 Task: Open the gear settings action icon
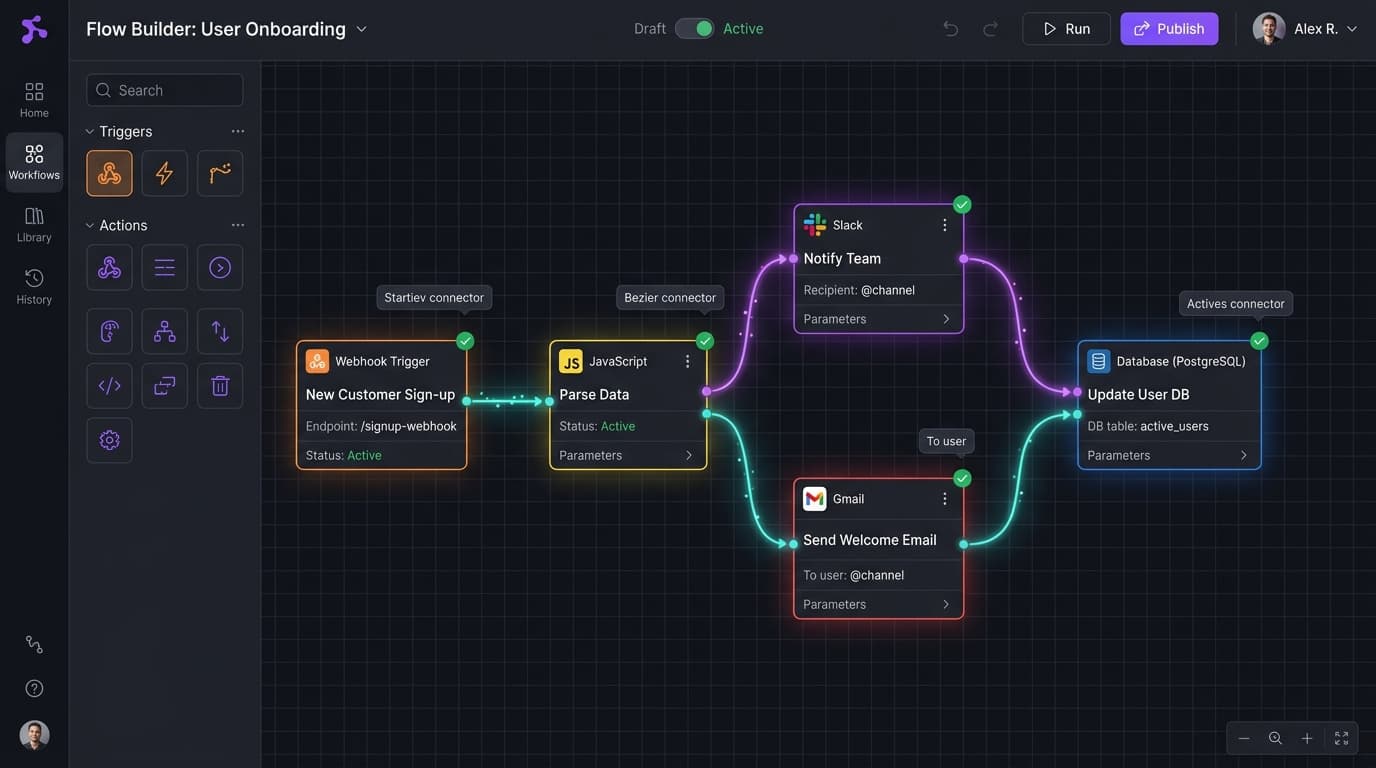coord(109,440)
